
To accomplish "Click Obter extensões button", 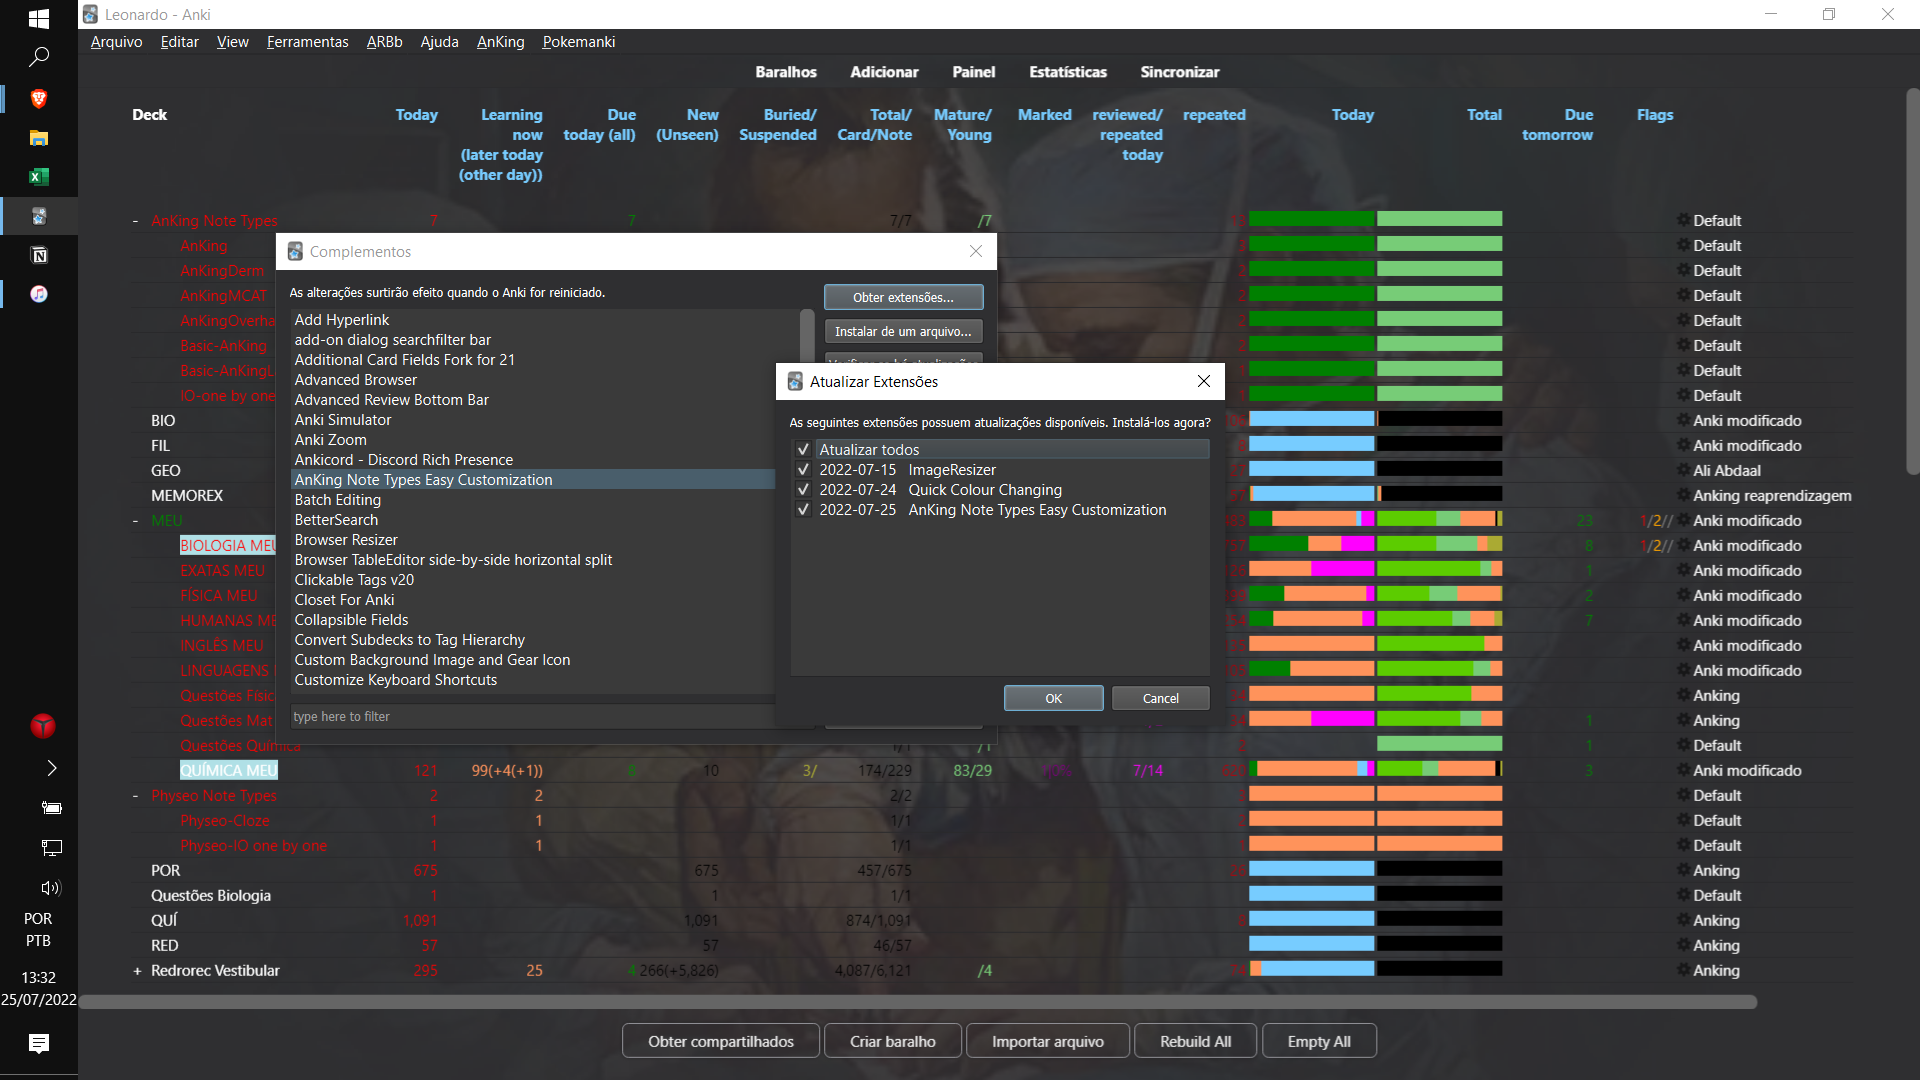I will [x=903, y=297].
